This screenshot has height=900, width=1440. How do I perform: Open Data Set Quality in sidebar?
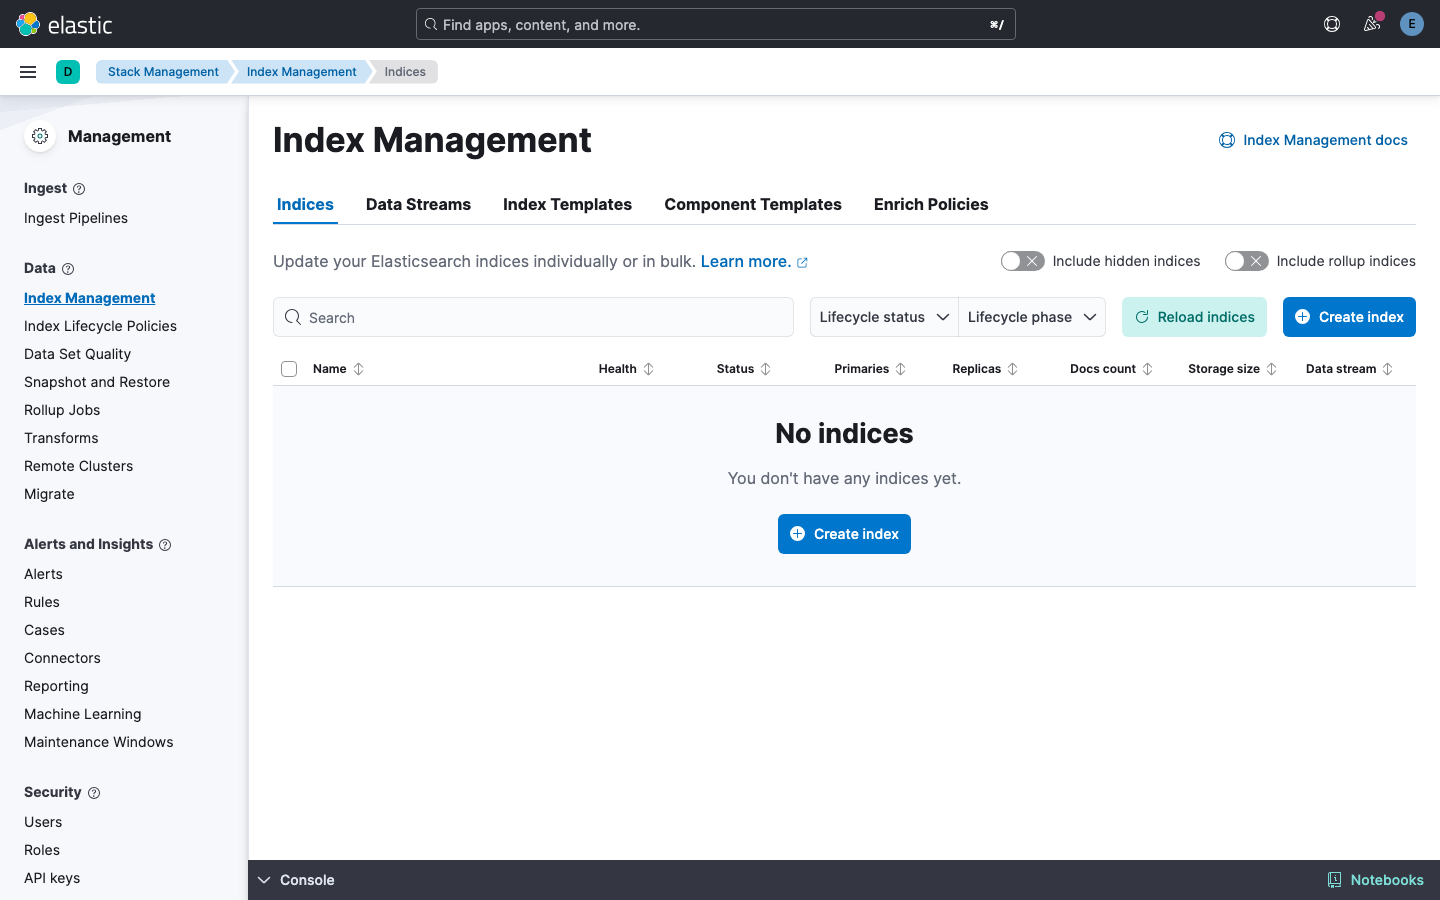[77, 354]
